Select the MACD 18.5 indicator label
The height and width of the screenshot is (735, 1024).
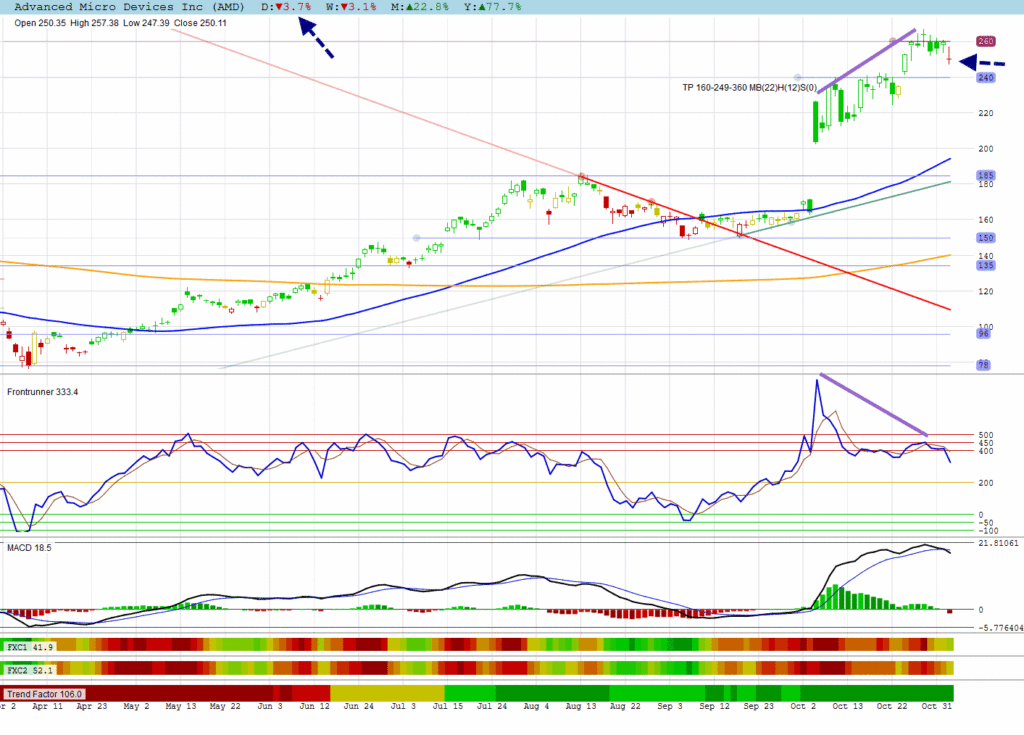29,548
